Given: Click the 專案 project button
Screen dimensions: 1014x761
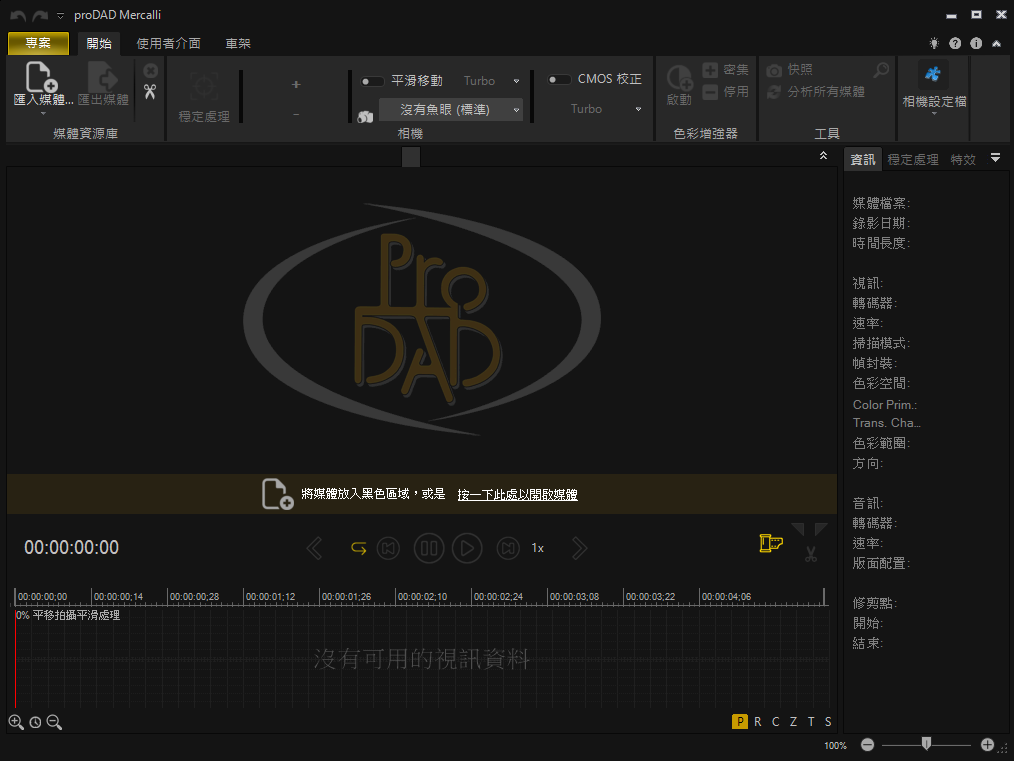Looking at the screenshot, I should coord(38,43).
